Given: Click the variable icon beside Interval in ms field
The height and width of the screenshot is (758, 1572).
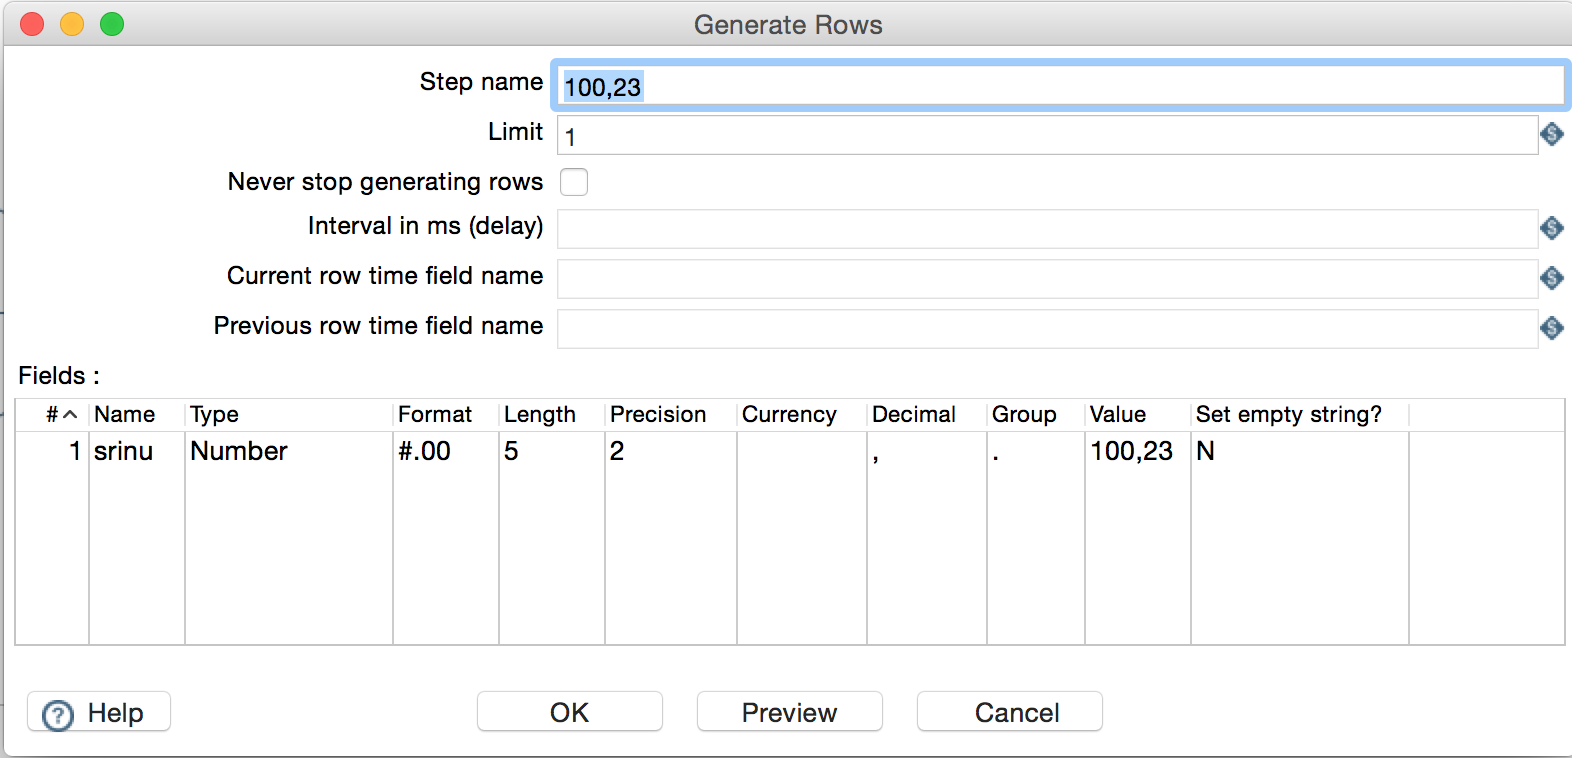Looking at the screenshot, I should [1552, 228].
